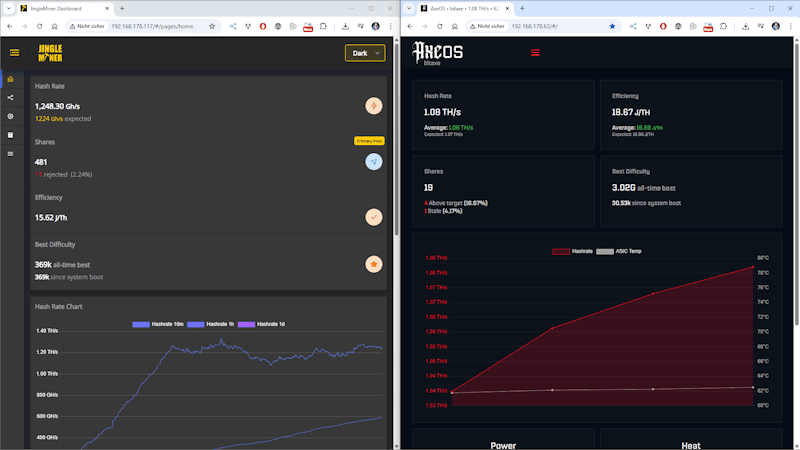Click the checkmark Efficiency icon
The height and width of the screenshot is (450, 800).
pos(373,216)
